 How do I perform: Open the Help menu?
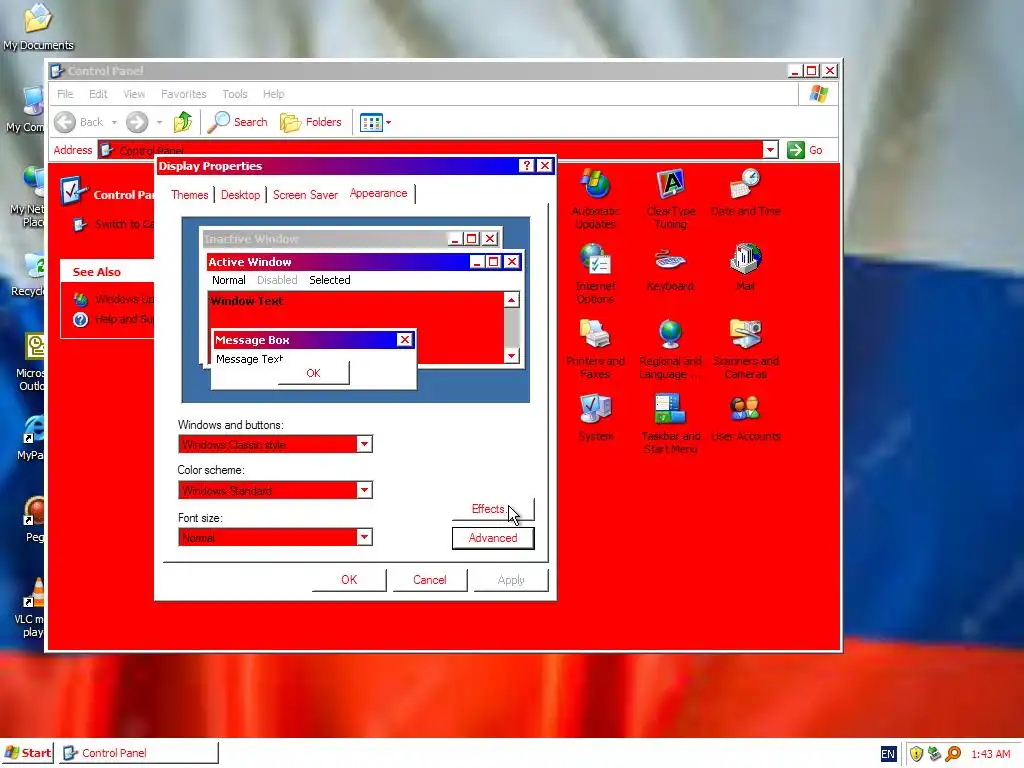[274, 94]
